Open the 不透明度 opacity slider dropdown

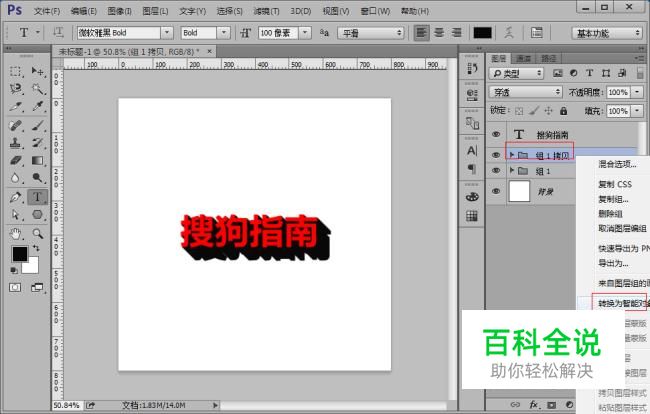coord(637,92)
